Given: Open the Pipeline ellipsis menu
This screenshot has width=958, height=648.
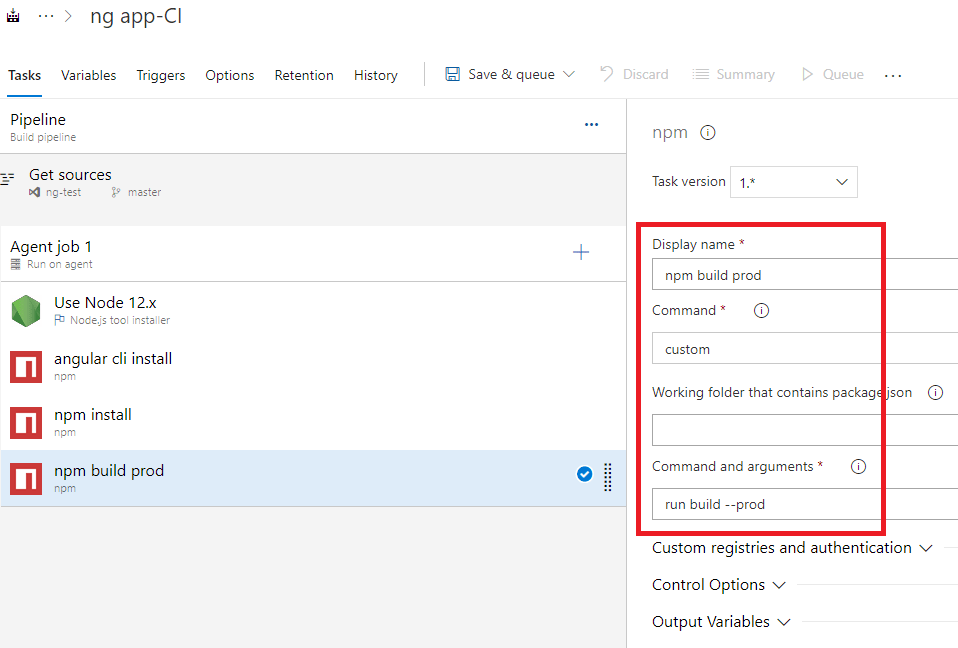Looking at the screenshot, I should 591,125.
